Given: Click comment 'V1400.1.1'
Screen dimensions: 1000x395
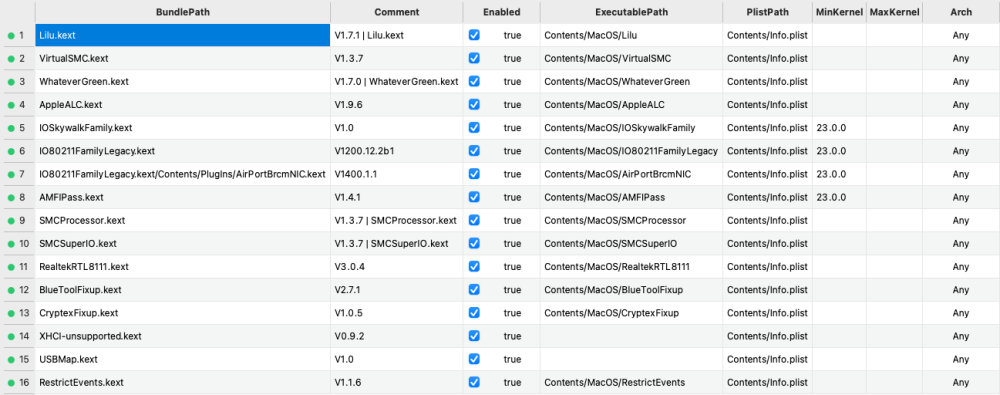Looking at the screenshot, I should click(x=357, y=174).
